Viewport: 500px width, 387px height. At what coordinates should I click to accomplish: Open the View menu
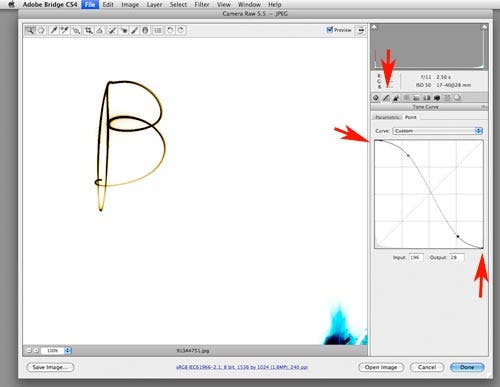coord(224,5)
